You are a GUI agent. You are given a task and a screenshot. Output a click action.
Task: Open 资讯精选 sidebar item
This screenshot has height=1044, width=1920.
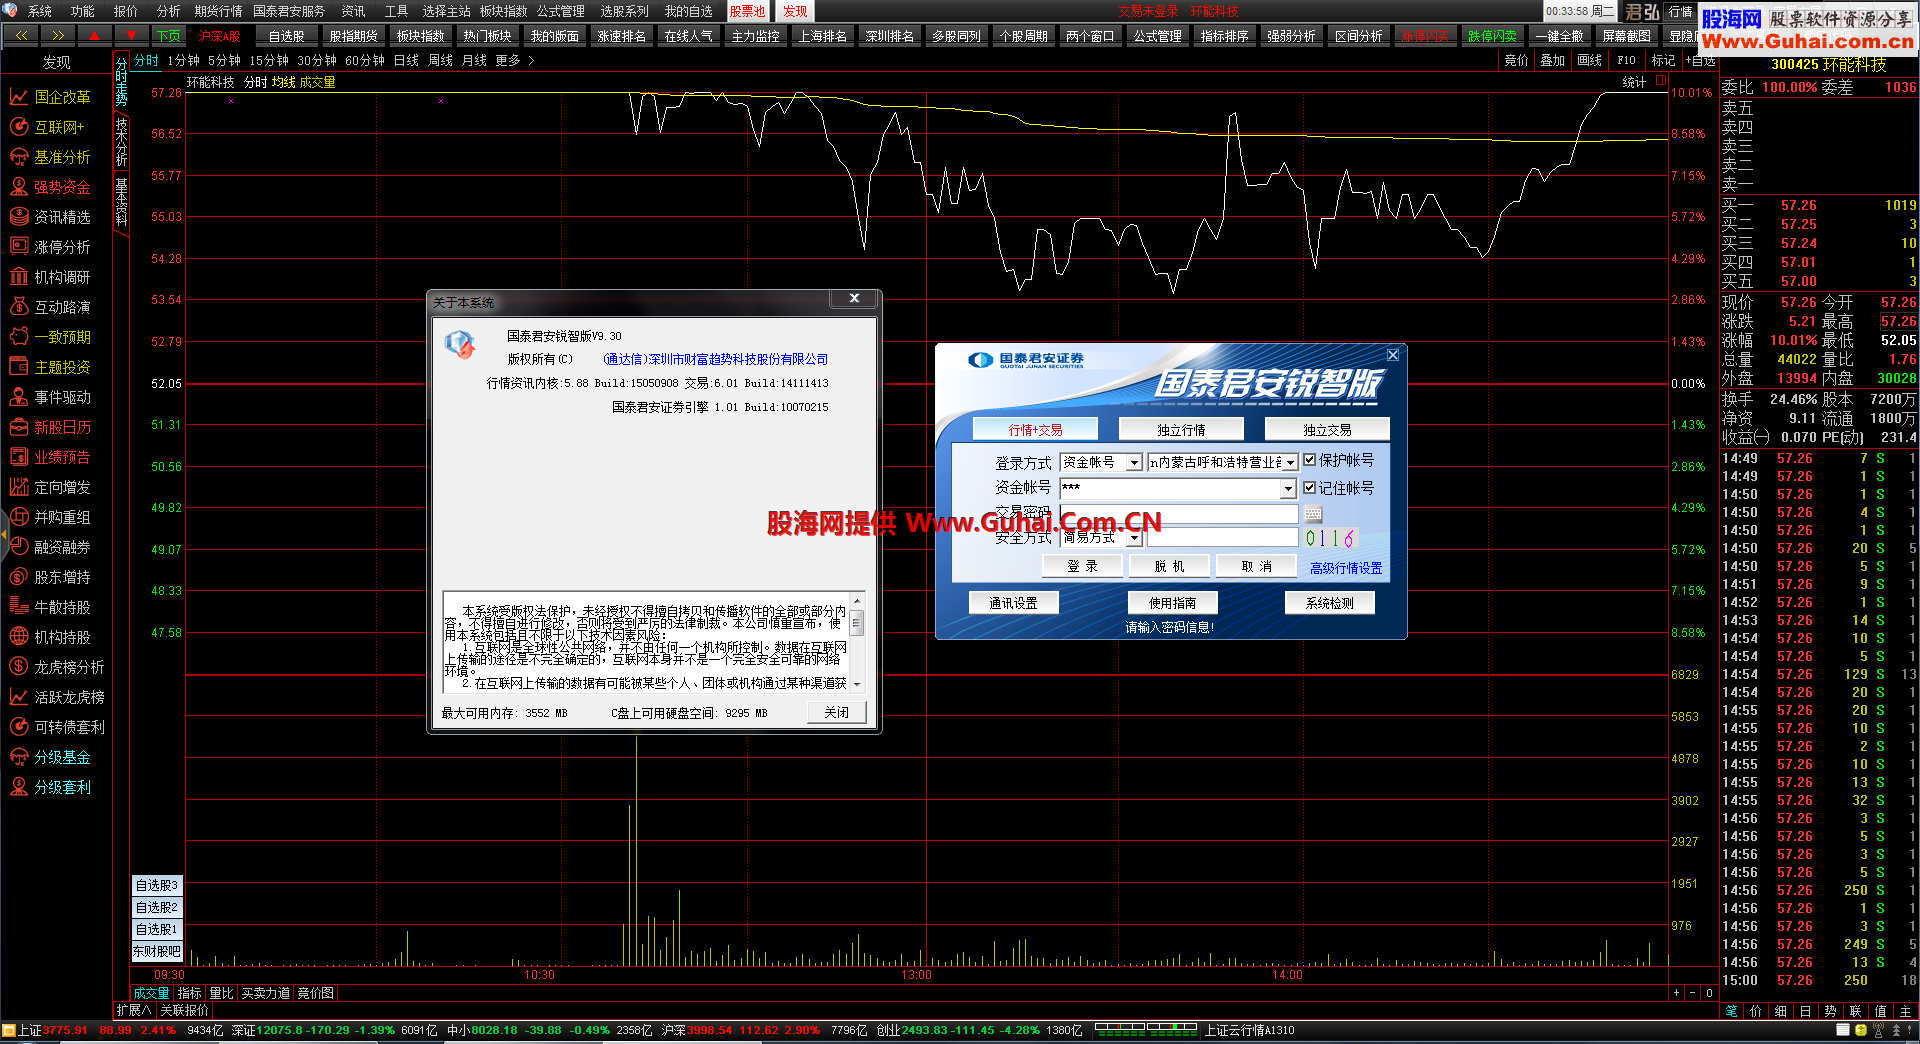tap(50, 217)
